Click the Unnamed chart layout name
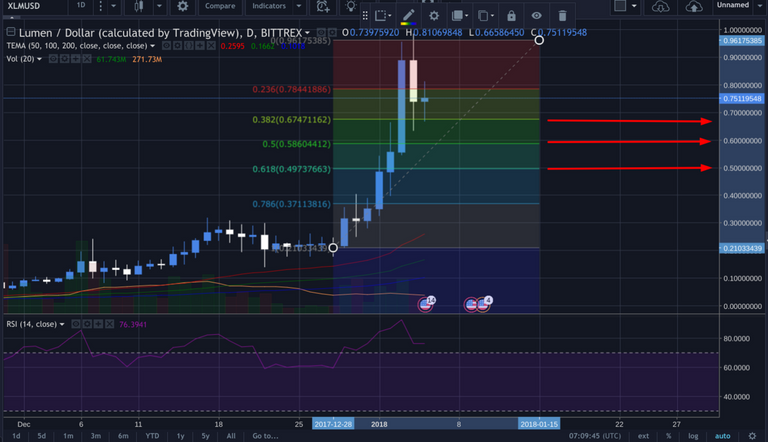The height and width of the screenshot is (442, 768). (733, 5)
